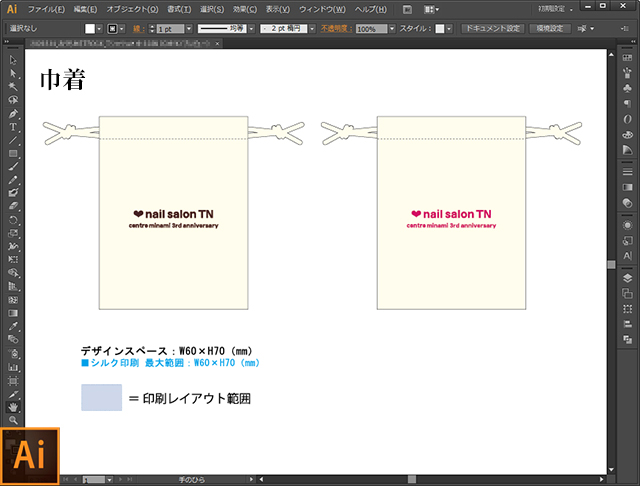Select the Zoom magnifier tool
Image resolution: width=640 pixels, height=486 pixels.
click(13, 420)
